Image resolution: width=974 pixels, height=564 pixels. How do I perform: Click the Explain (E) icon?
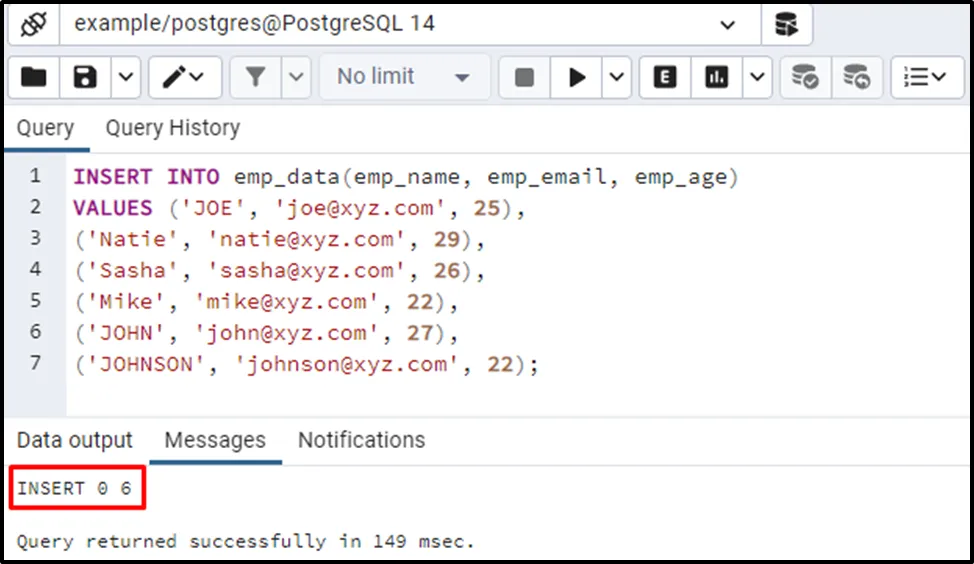coord(665,77)
